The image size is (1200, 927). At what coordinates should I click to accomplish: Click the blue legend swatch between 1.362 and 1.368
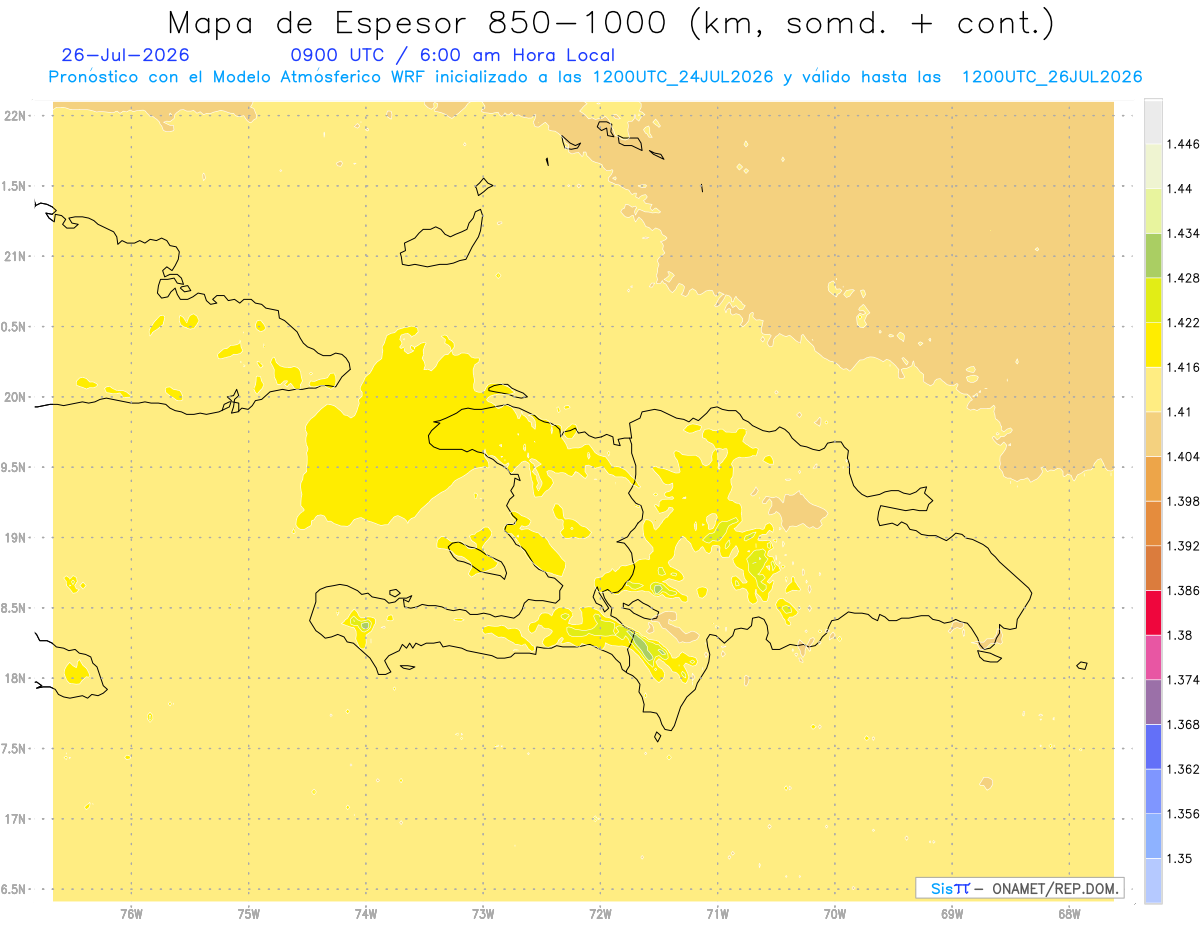click(x=1152, y=746)
